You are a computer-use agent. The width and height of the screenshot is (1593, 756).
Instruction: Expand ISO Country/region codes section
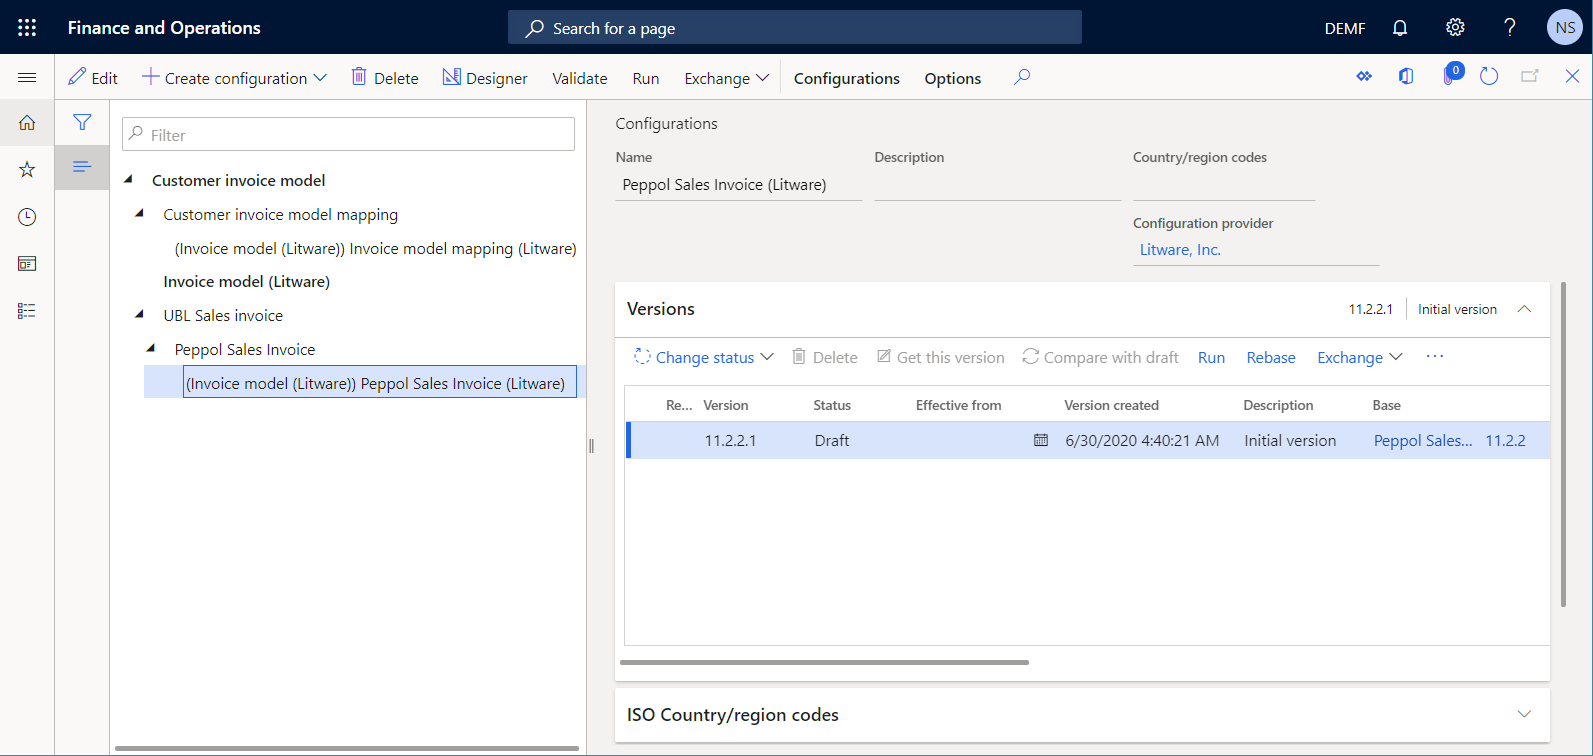click(1524, 714)
